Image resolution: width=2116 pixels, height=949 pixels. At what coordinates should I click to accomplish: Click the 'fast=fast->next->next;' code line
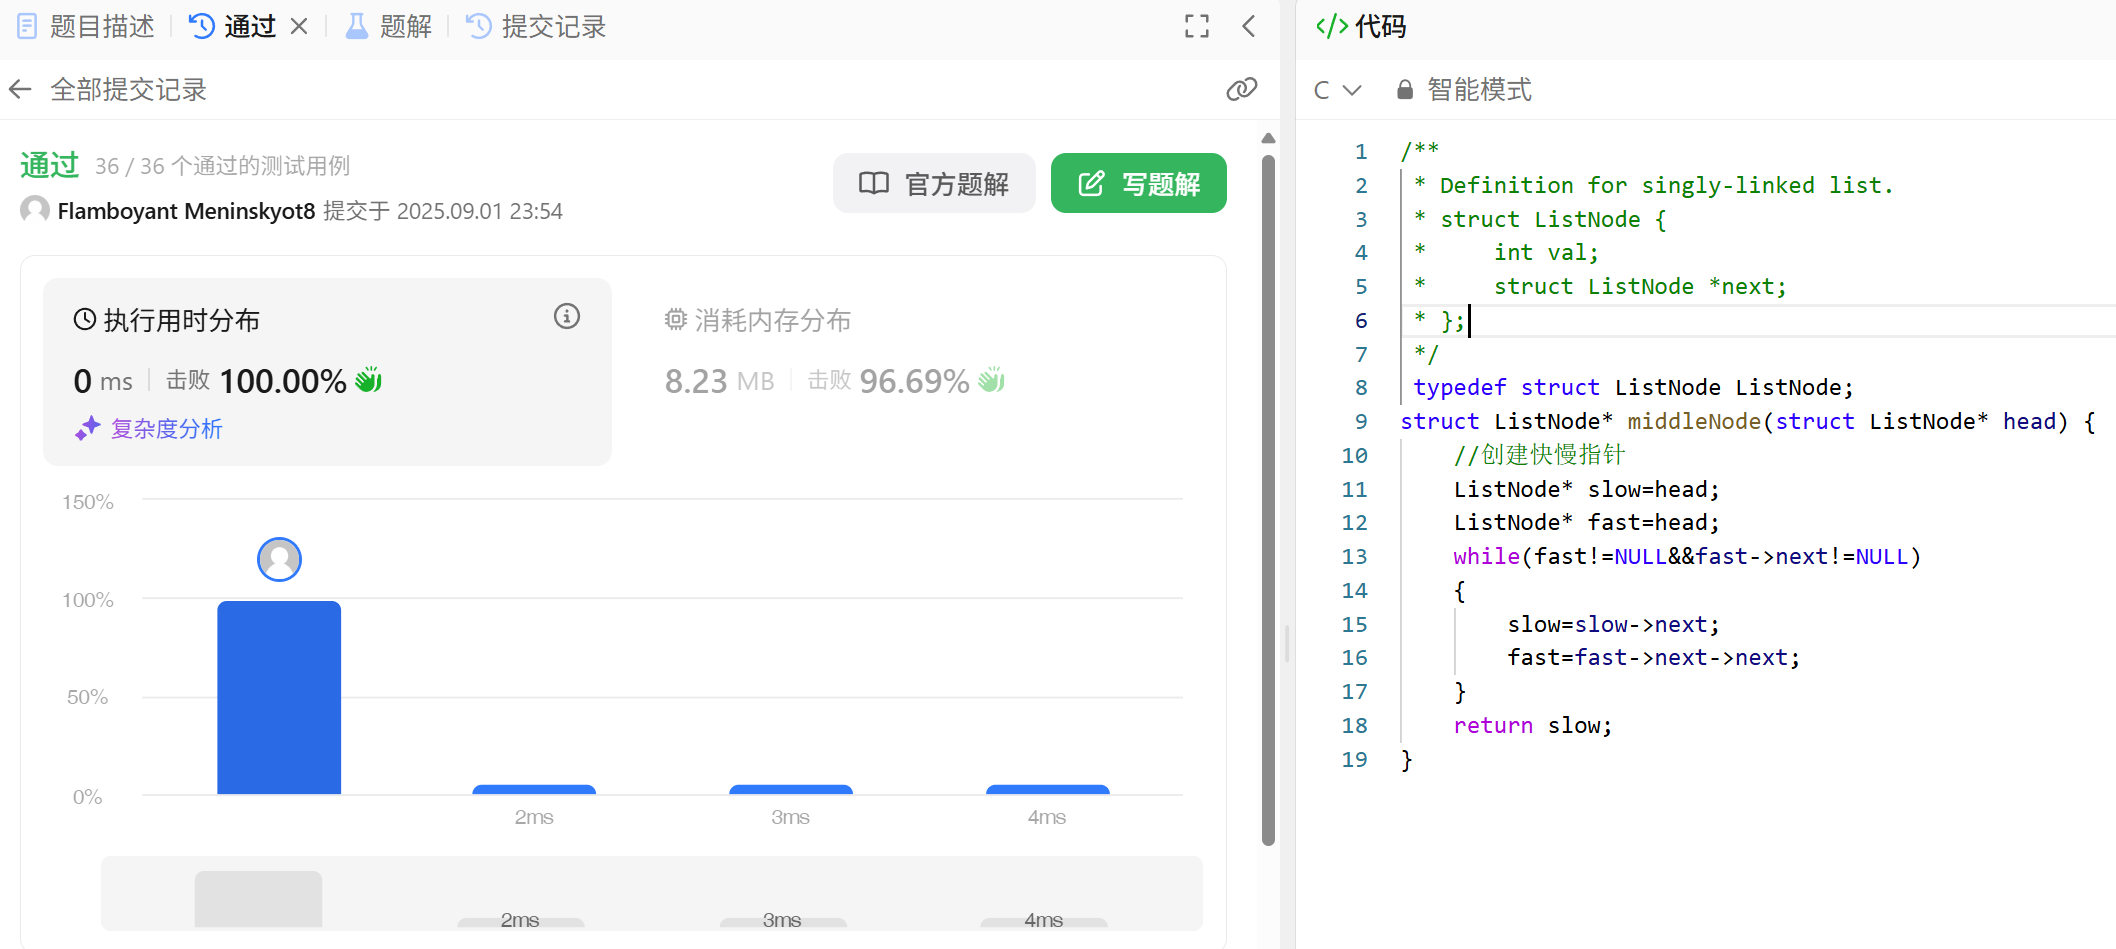pos(1654,657)
